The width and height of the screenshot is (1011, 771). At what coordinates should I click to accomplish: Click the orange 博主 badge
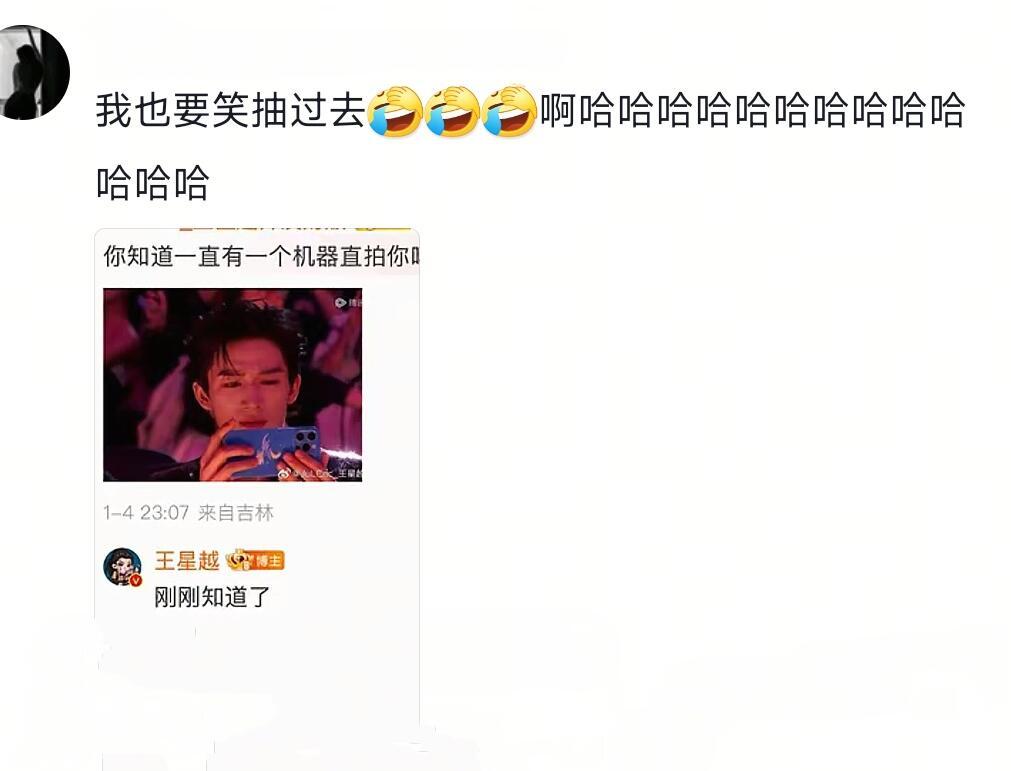[x=268, y=561]
